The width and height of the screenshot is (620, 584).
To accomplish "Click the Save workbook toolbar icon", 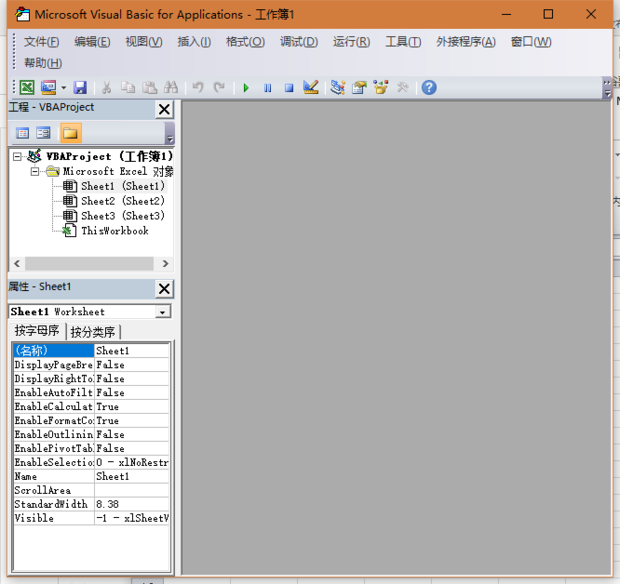I will [80, 88].
